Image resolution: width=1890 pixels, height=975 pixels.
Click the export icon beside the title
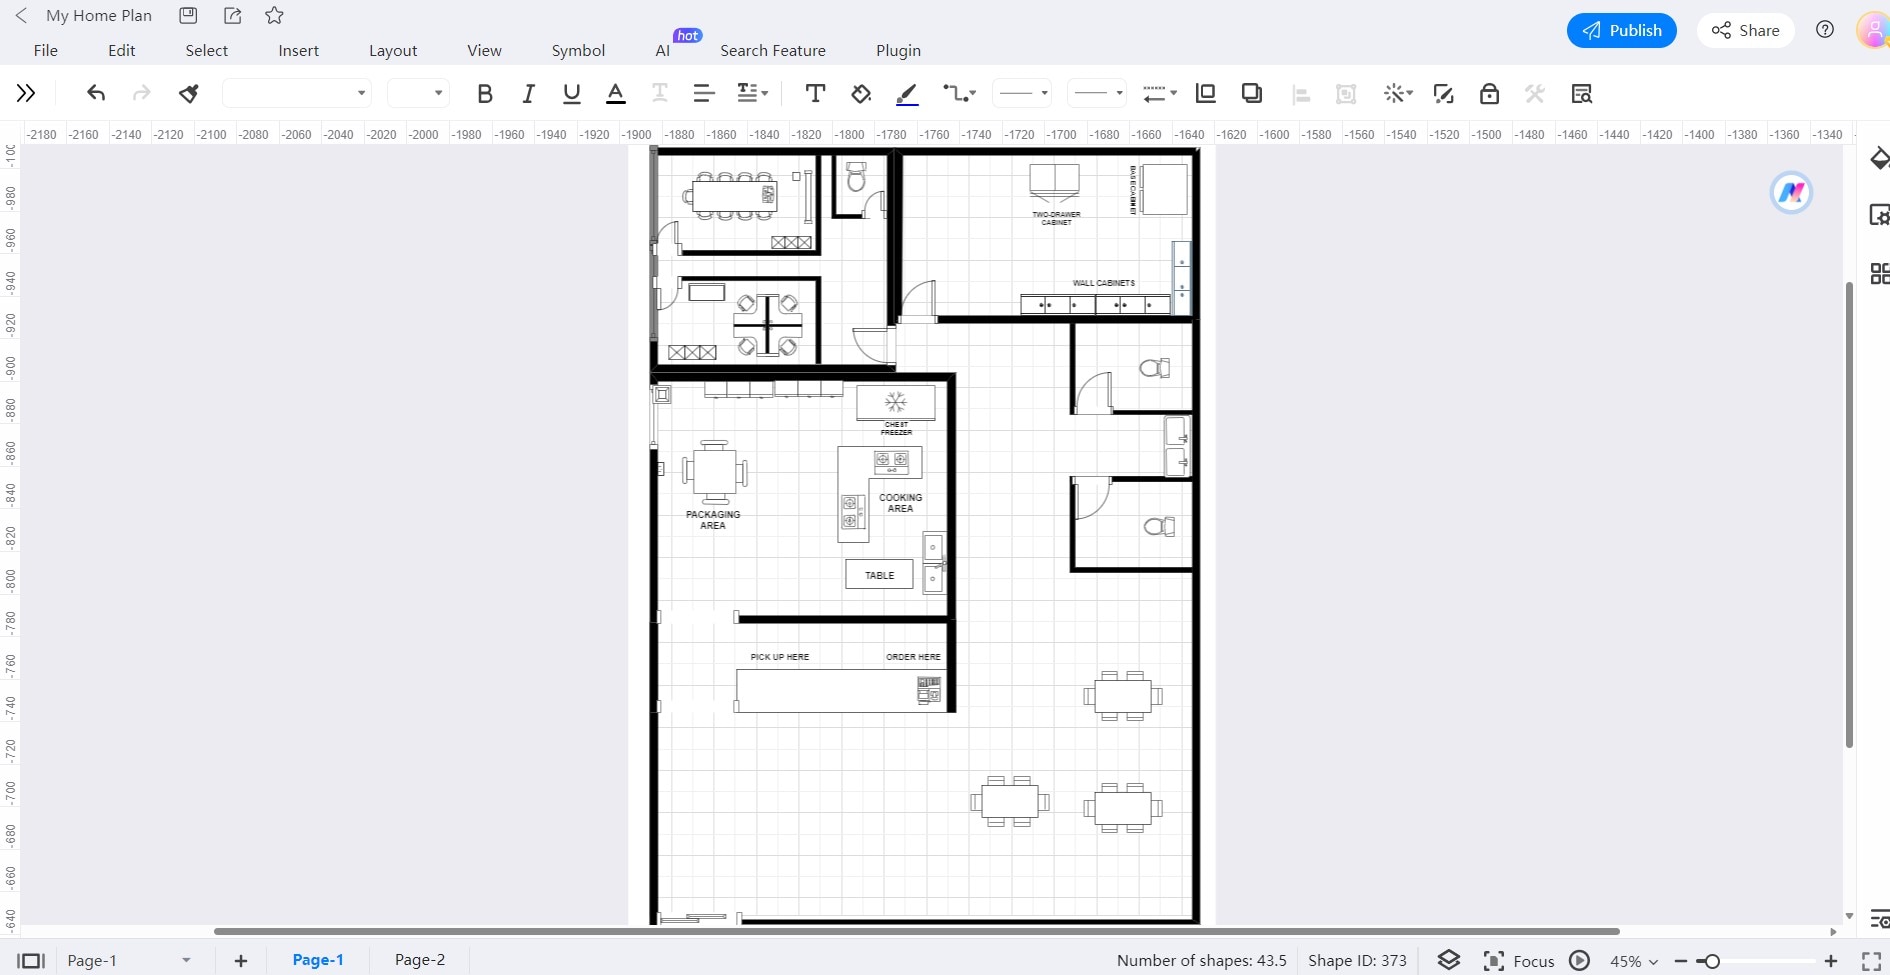tap(232, 15)
